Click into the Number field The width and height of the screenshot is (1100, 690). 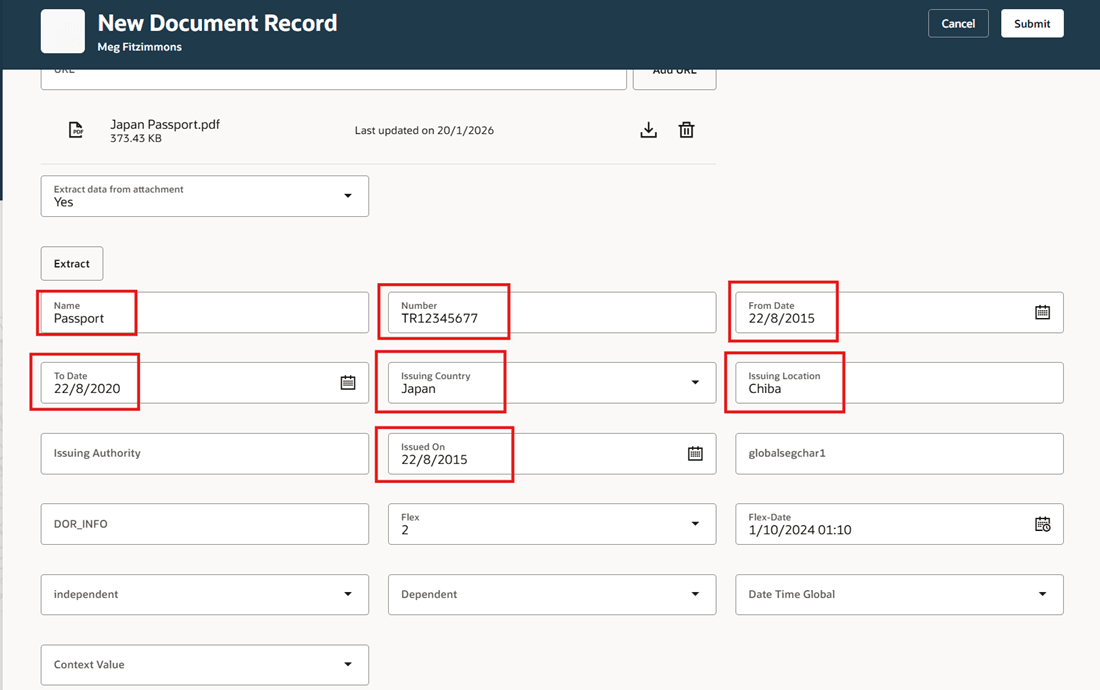[x=551, y=312]
